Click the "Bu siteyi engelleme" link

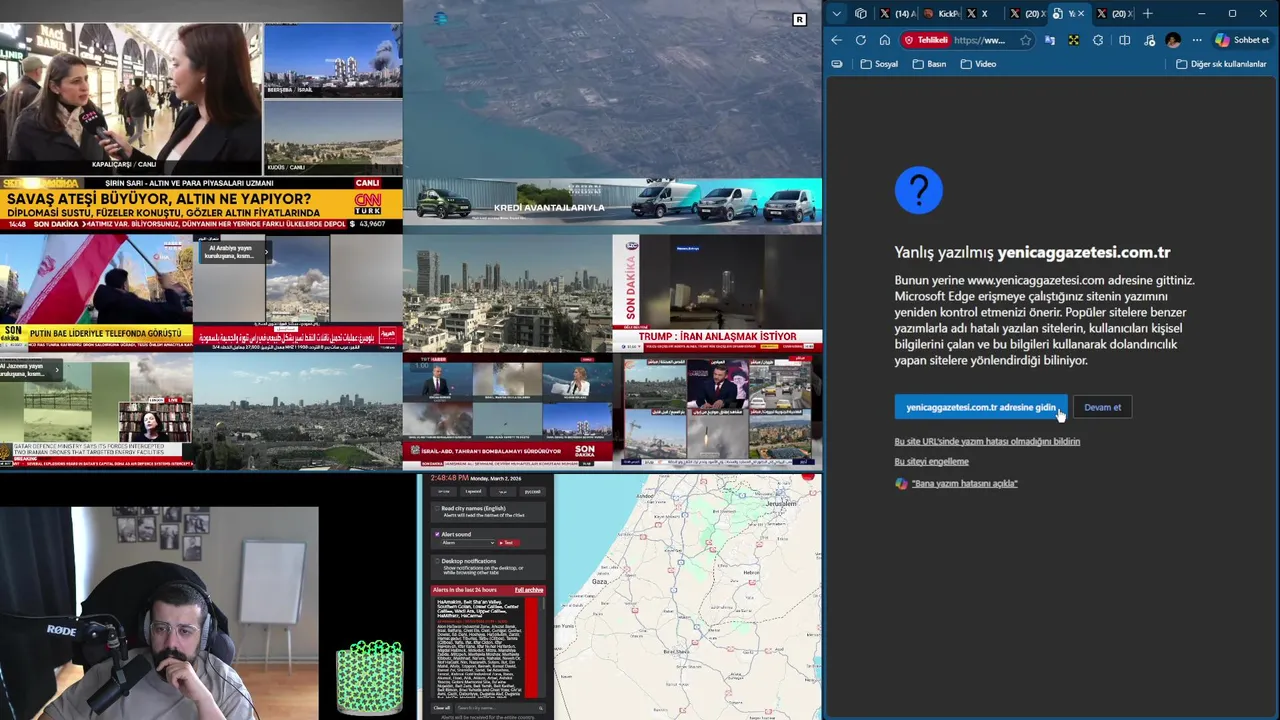click(931, 462)
